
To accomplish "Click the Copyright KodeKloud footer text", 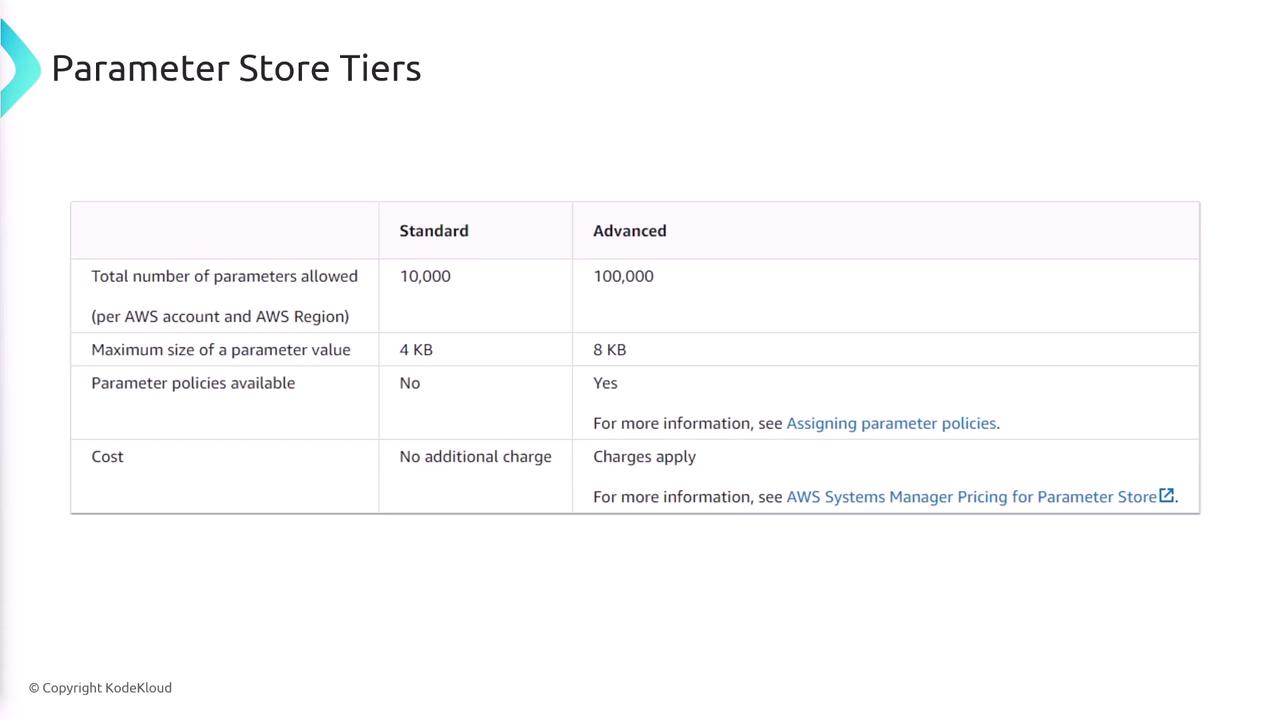I will click(x=100, y=688).
